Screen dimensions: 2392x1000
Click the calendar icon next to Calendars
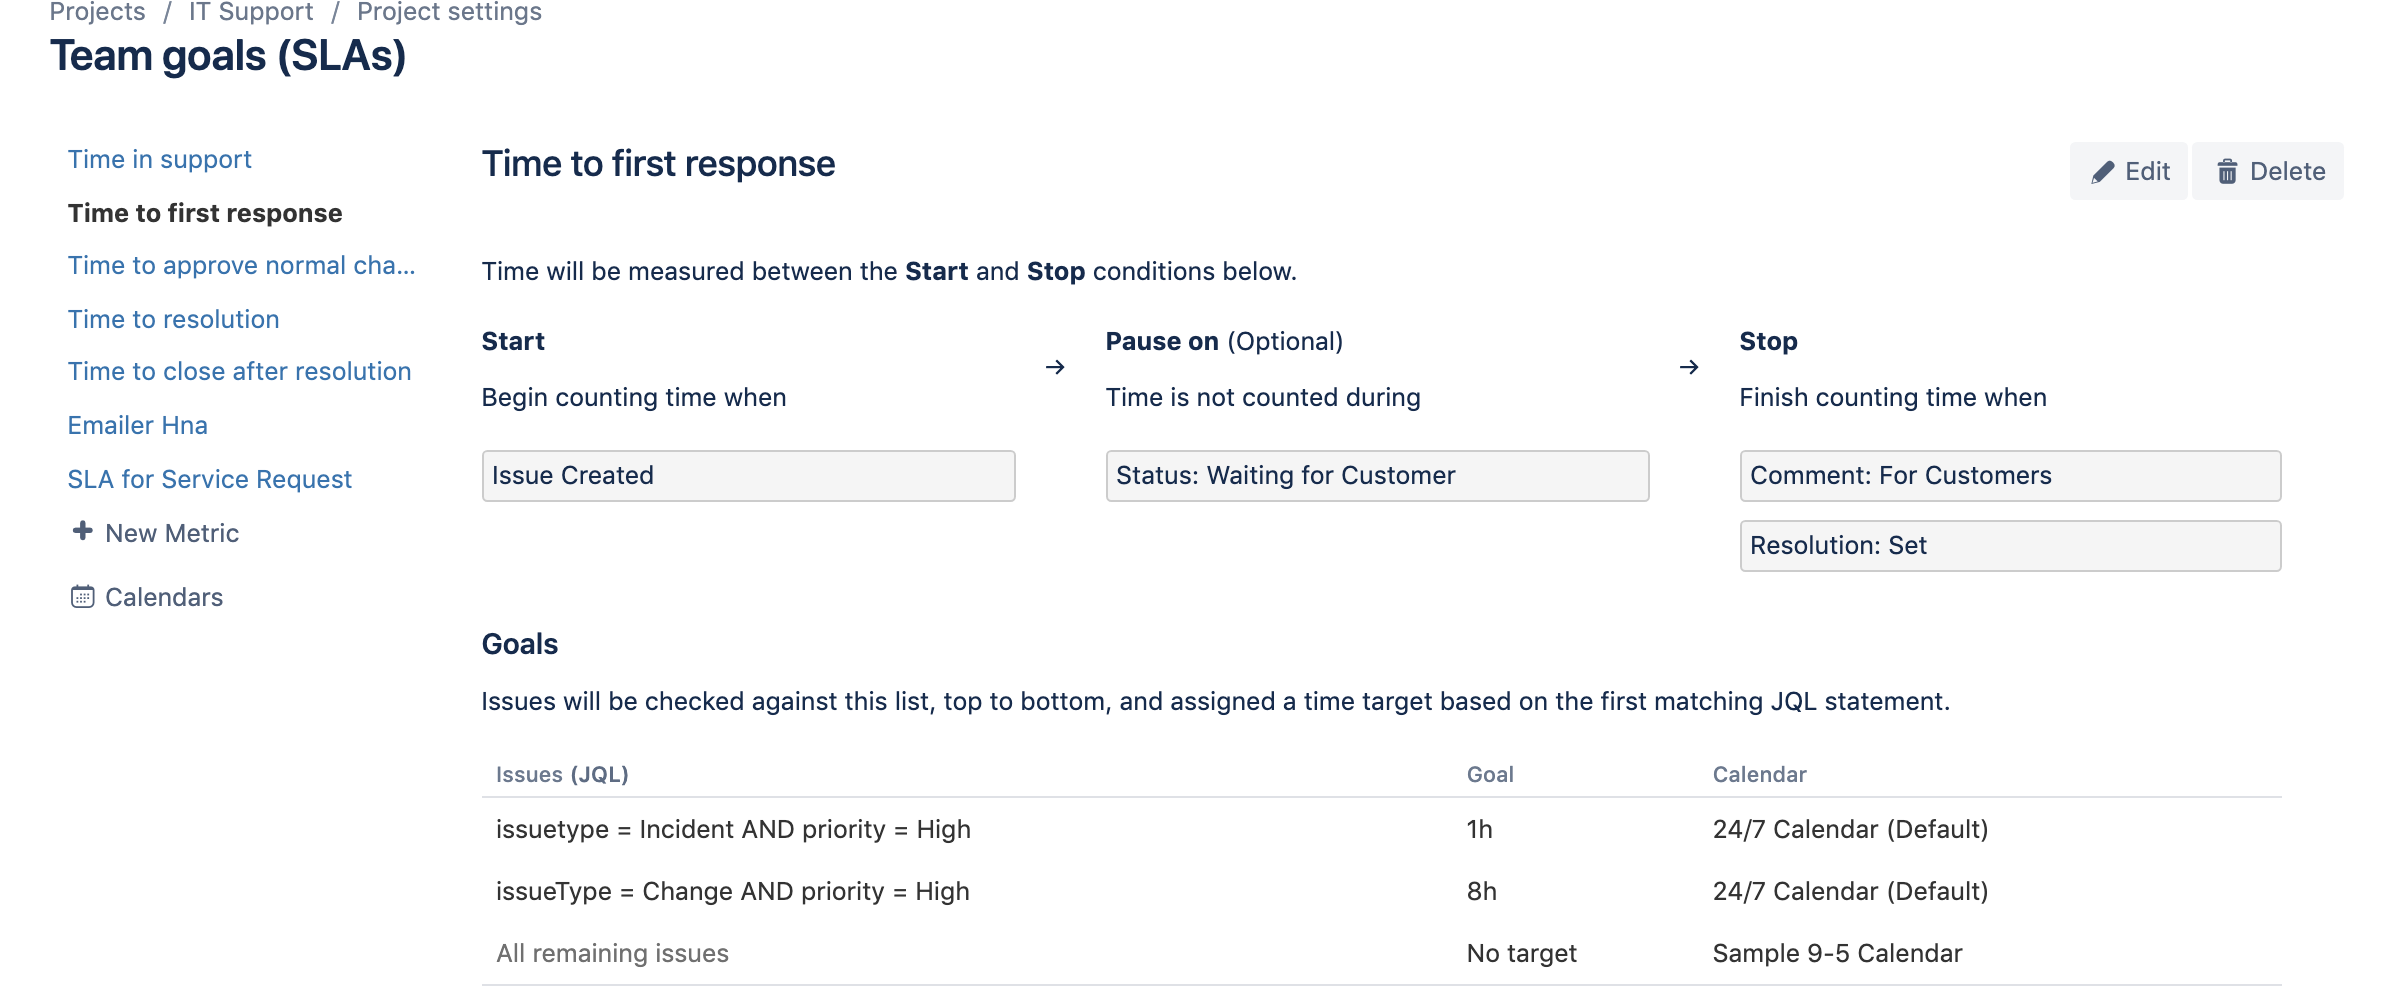(82, 597)
